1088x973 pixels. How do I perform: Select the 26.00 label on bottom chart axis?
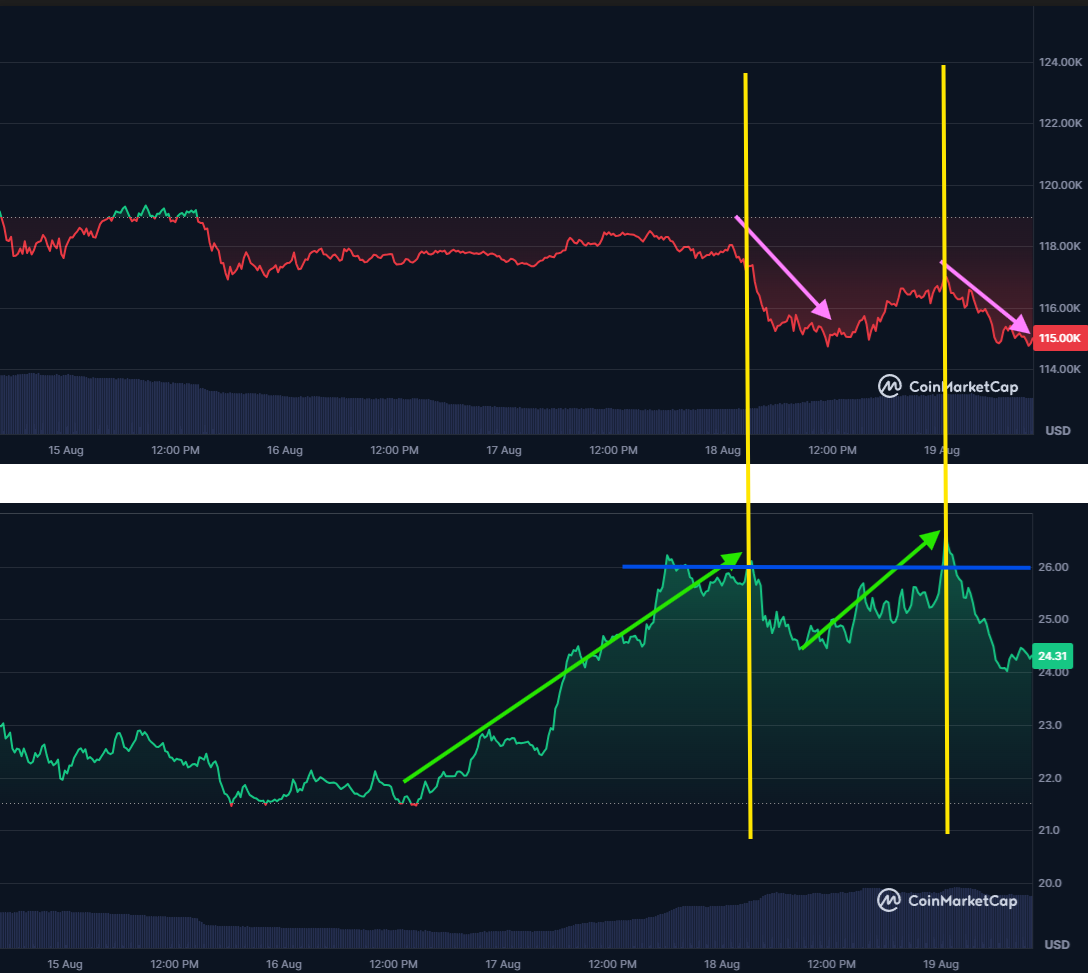pos(1053,567)
